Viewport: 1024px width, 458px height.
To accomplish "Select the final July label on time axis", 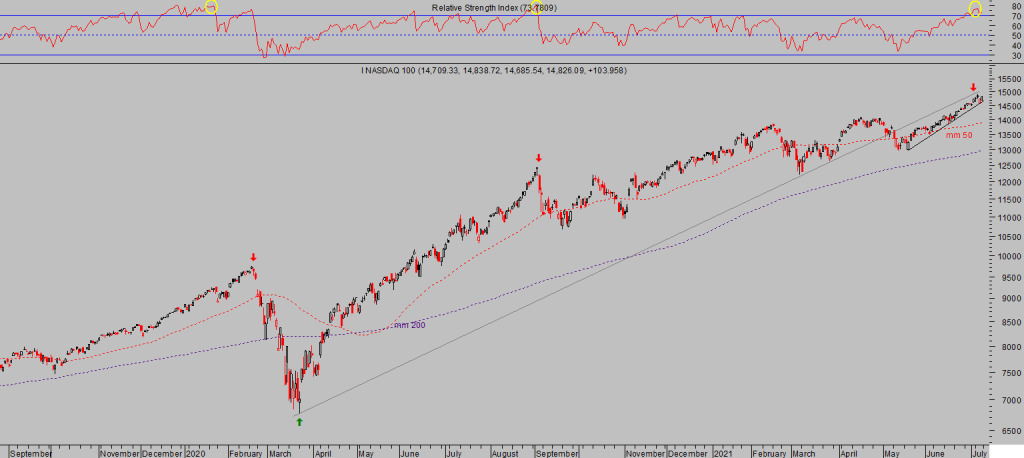I will click(978, 453).
